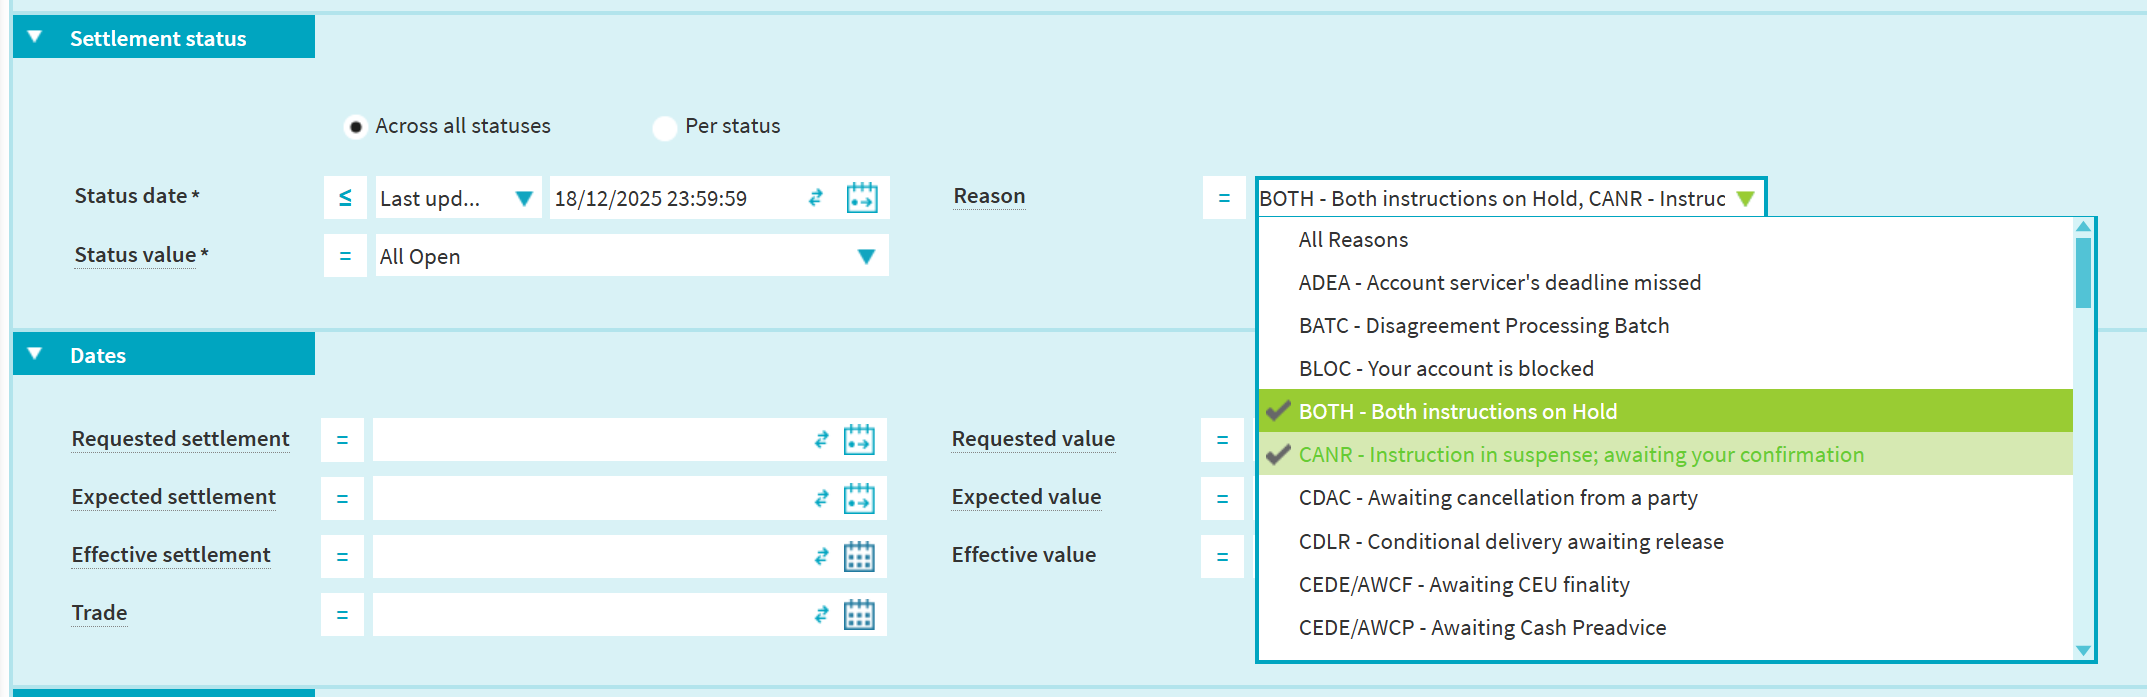Select the Per status radio button
This screenshot has width=2147, height=697.
pyautogui.click(x=664, y=128)
